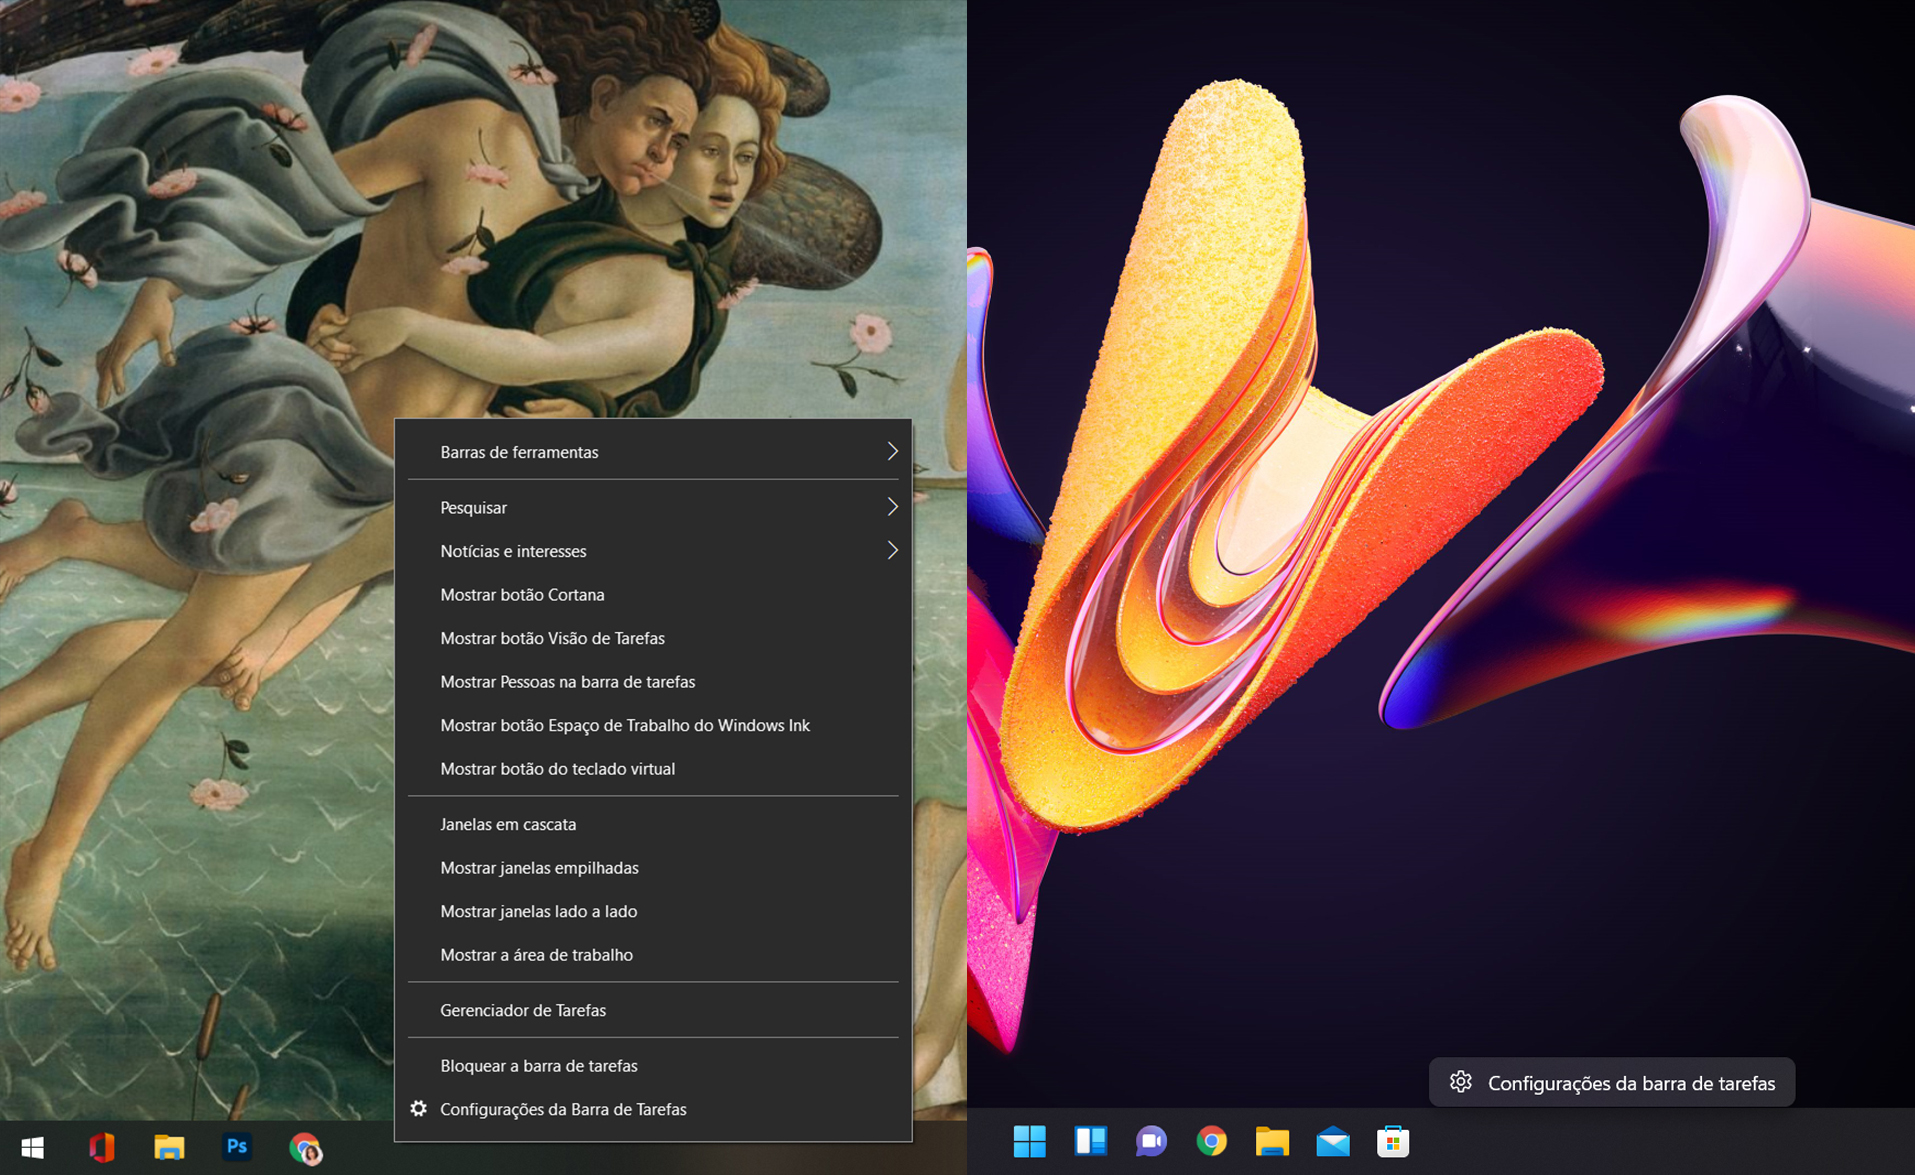Click gear icon in Windows 11 taskbar settings popup
The width and height of the screenshot is (1915, 1175).
[x=1461, y=1082]
